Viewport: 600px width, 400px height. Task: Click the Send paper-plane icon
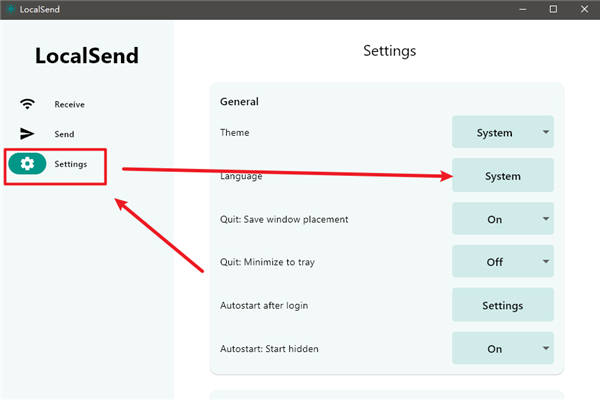(28, 134)
